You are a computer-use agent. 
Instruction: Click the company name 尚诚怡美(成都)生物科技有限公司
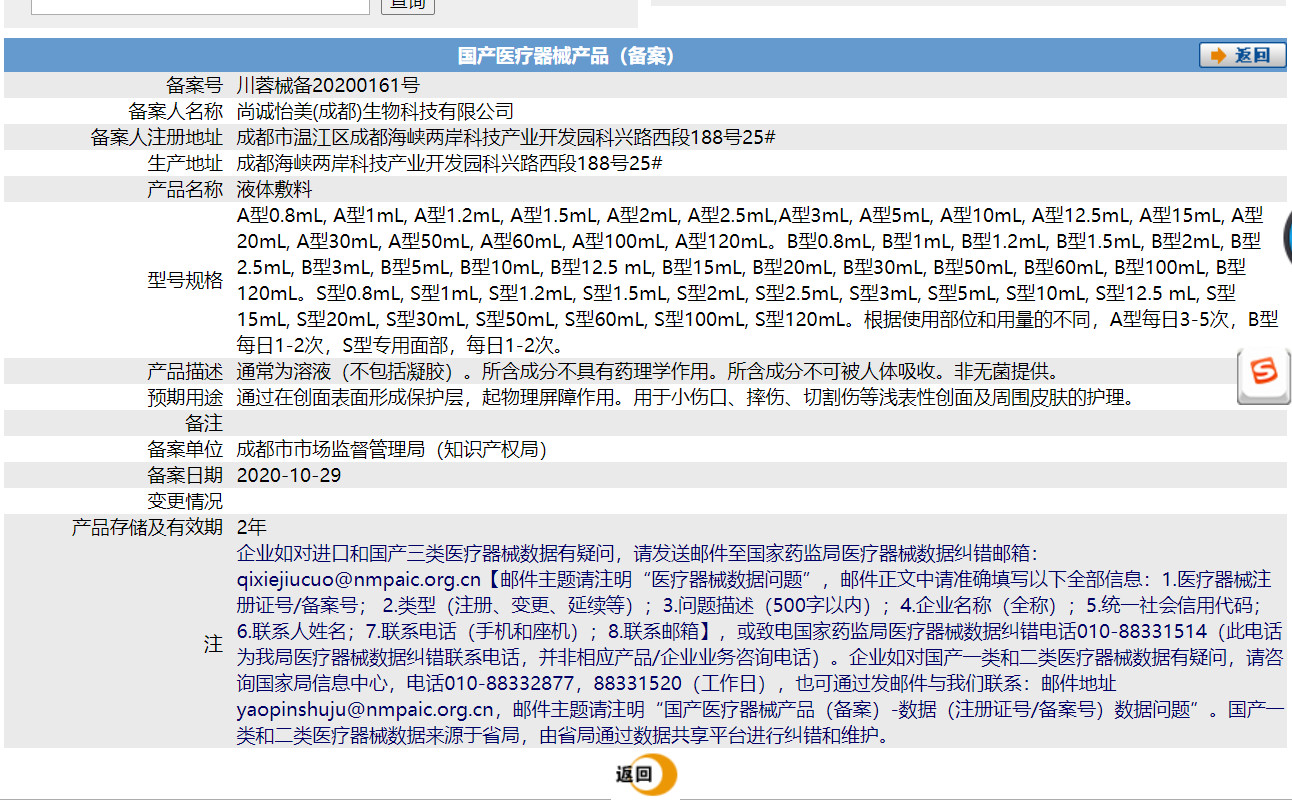375,111
